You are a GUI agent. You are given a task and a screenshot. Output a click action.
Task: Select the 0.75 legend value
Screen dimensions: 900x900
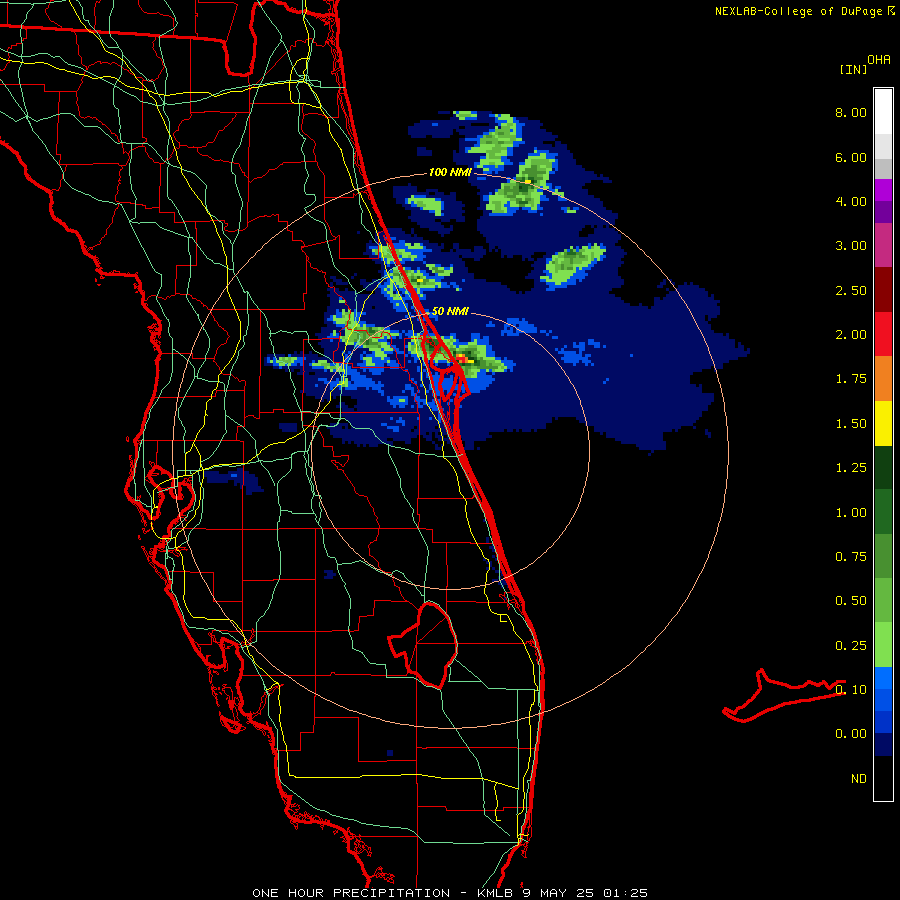tap(851, 557)
